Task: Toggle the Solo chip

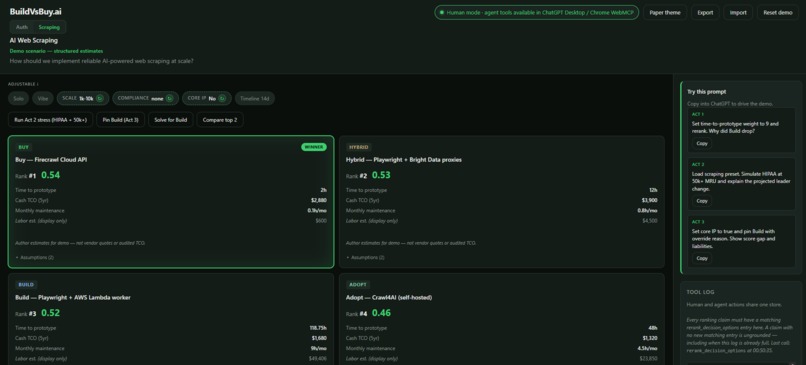Action: (18, 98)
